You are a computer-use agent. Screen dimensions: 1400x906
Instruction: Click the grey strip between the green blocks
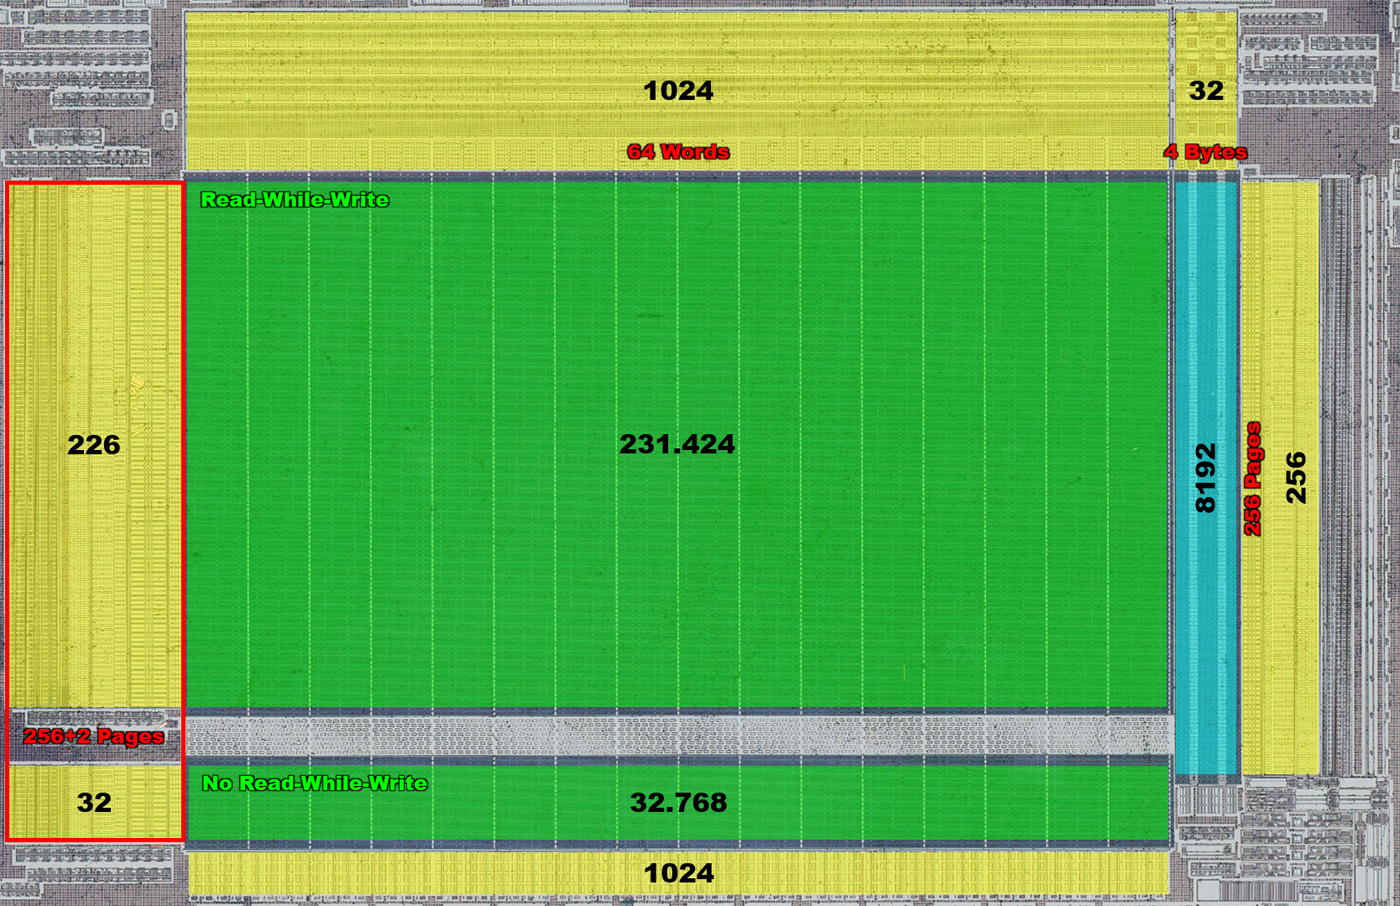[x=678, y=736]
